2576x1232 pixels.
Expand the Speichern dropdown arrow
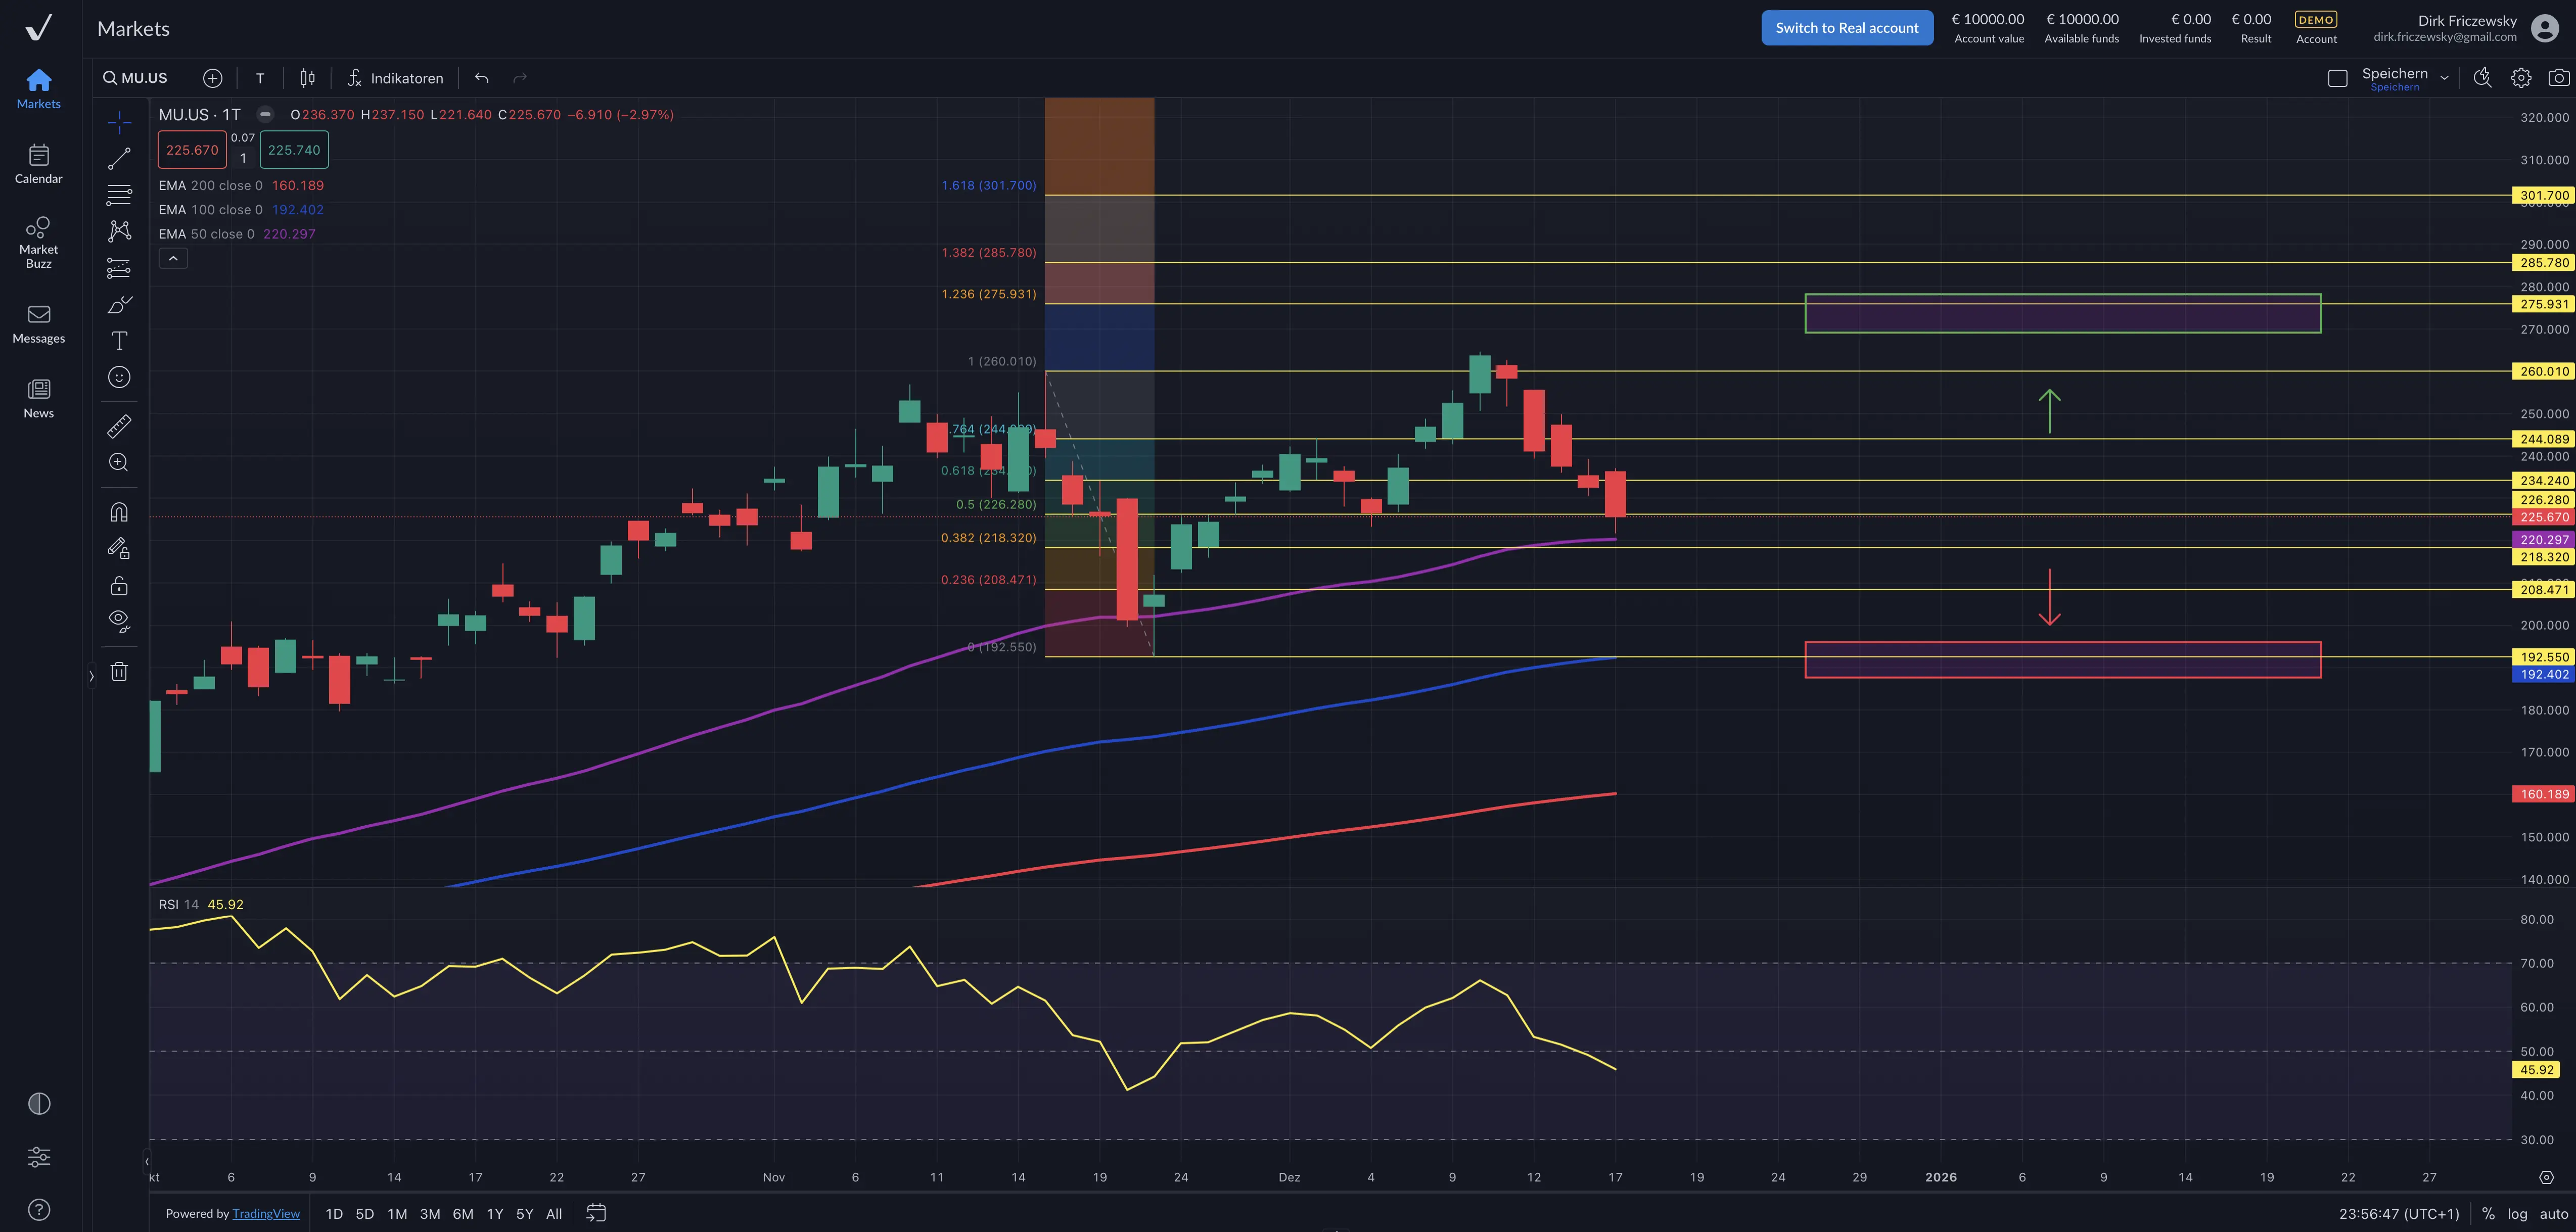[x=2444, y=78]
